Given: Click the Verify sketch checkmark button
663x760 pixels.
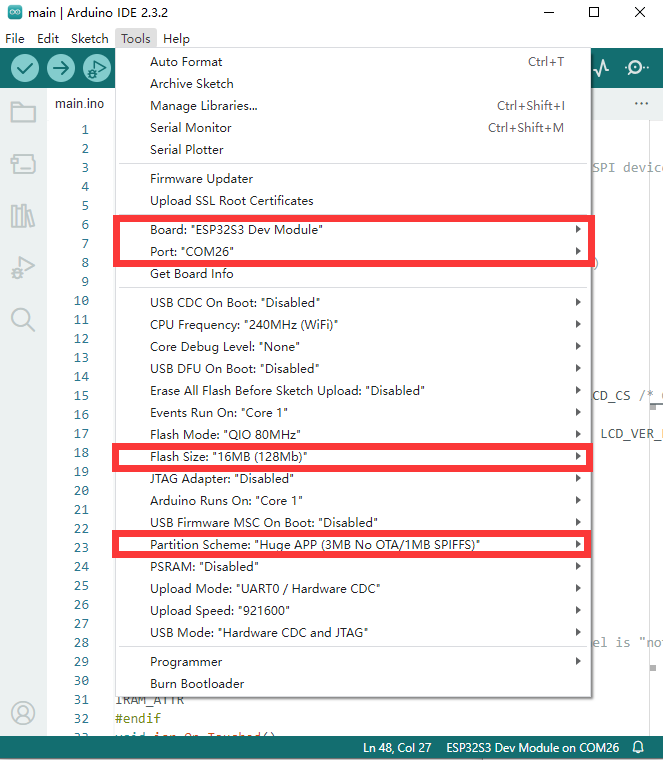Looking at the screenshot, I should click(25, 68).
